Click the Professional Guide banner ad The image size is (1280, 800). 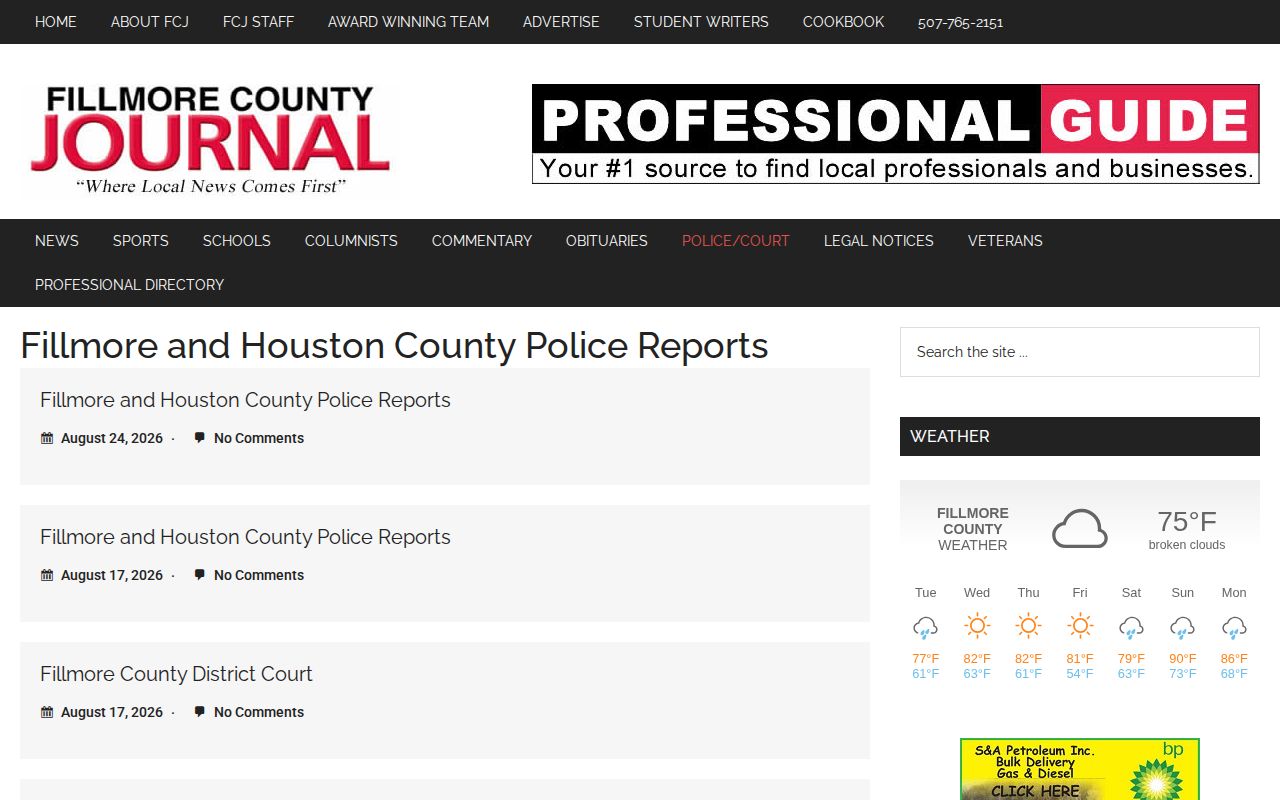(x=895, y=134)
